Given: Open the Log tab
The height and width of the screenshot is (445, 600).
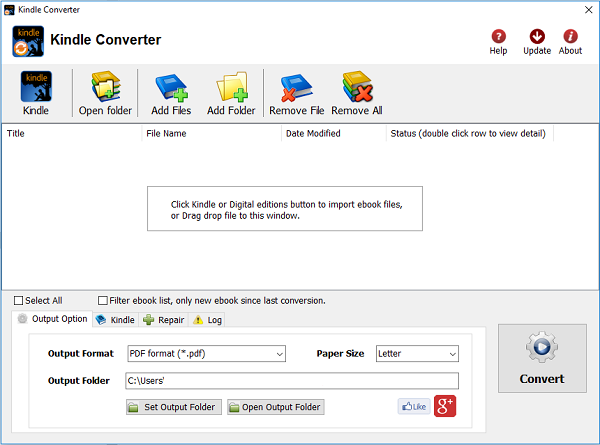Looking at the screenshot, I should [x=207, y=320].
